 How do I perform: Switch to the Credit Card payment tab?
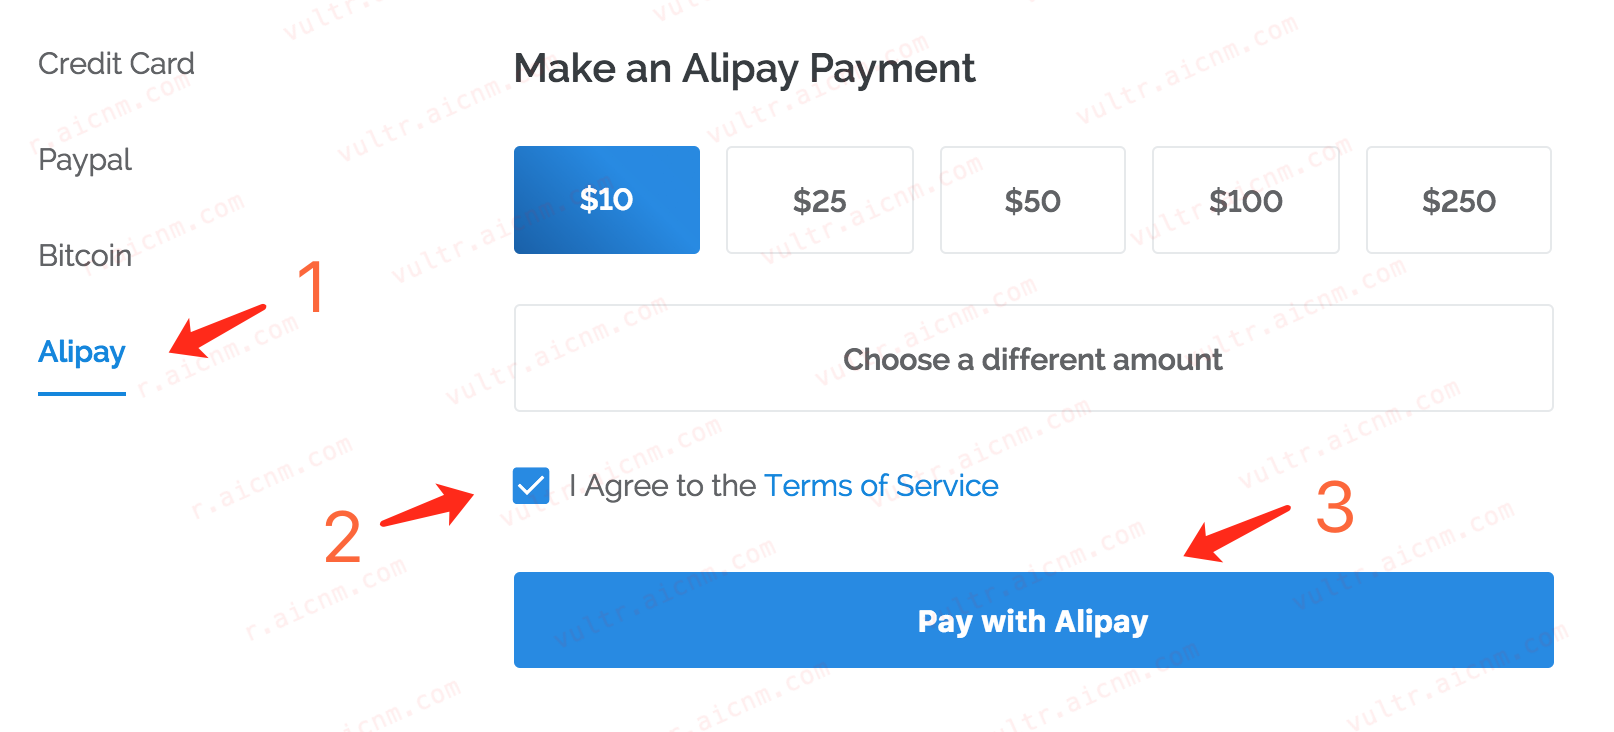coord(116,64)
